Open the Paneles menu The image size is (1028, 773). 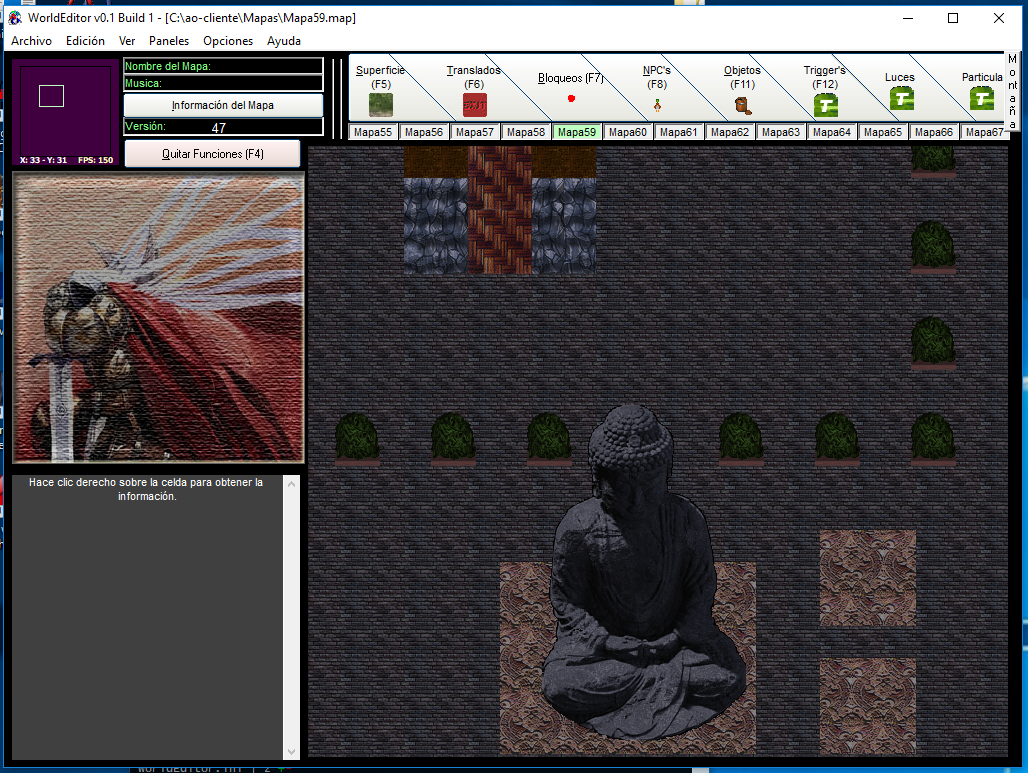point(168,41)
